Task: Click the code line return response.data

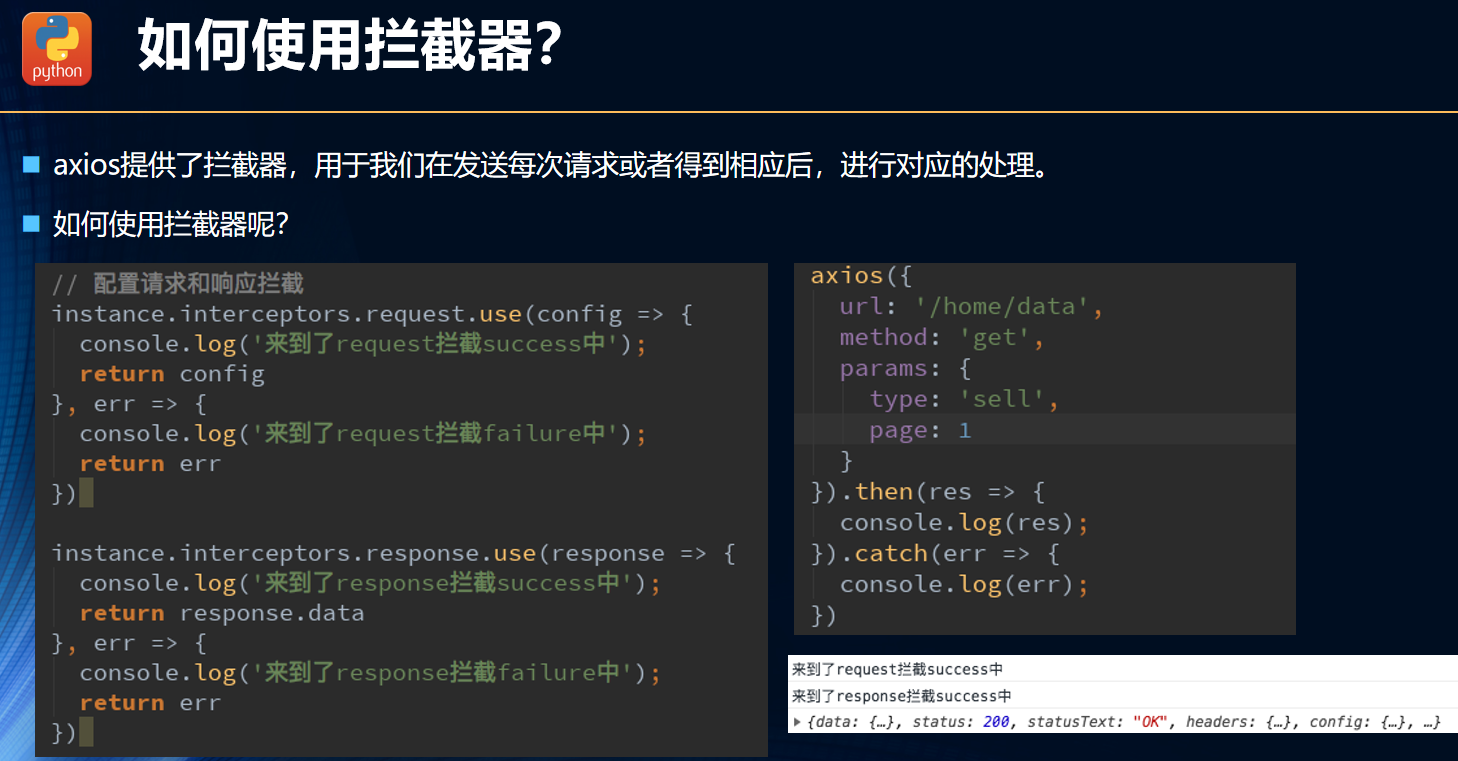Action: (222, 613)
